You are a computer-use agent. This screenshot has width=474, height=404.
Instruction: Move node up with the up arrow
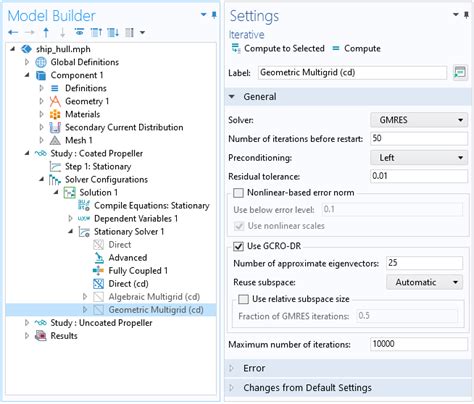46,32
